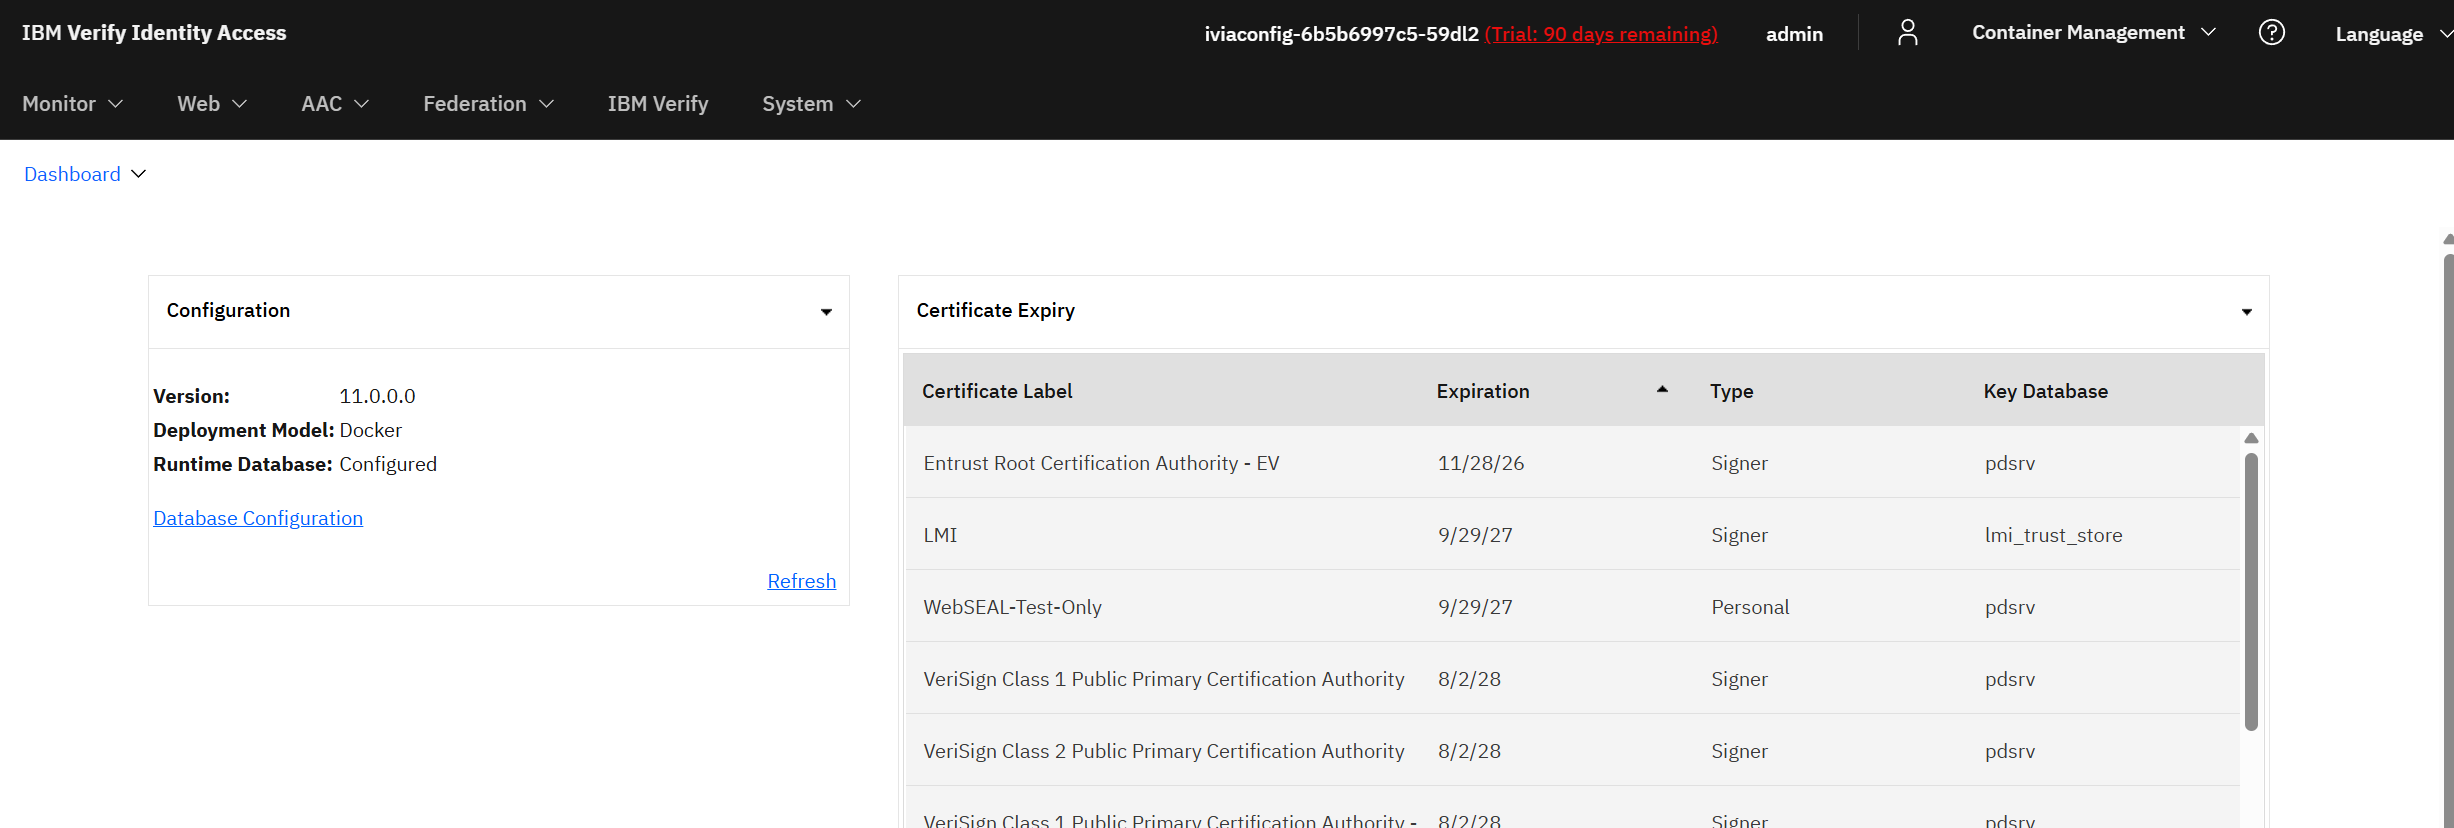
Task: Open the System menu
Action: coord(811,104)
